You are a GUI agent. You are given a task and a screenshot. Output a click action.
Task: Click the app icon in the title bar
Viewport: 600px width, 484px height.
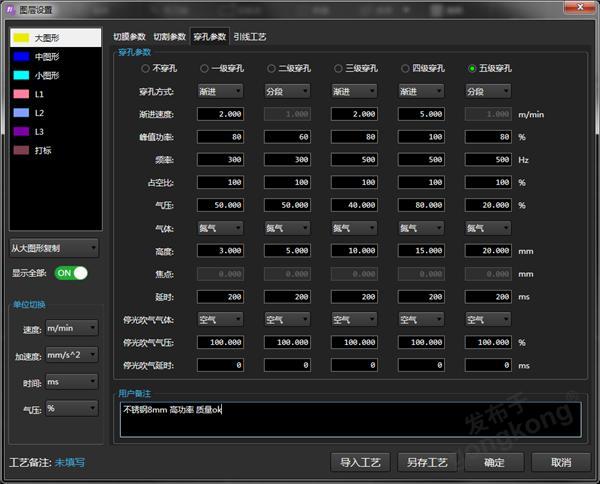[x=11, y=9]
